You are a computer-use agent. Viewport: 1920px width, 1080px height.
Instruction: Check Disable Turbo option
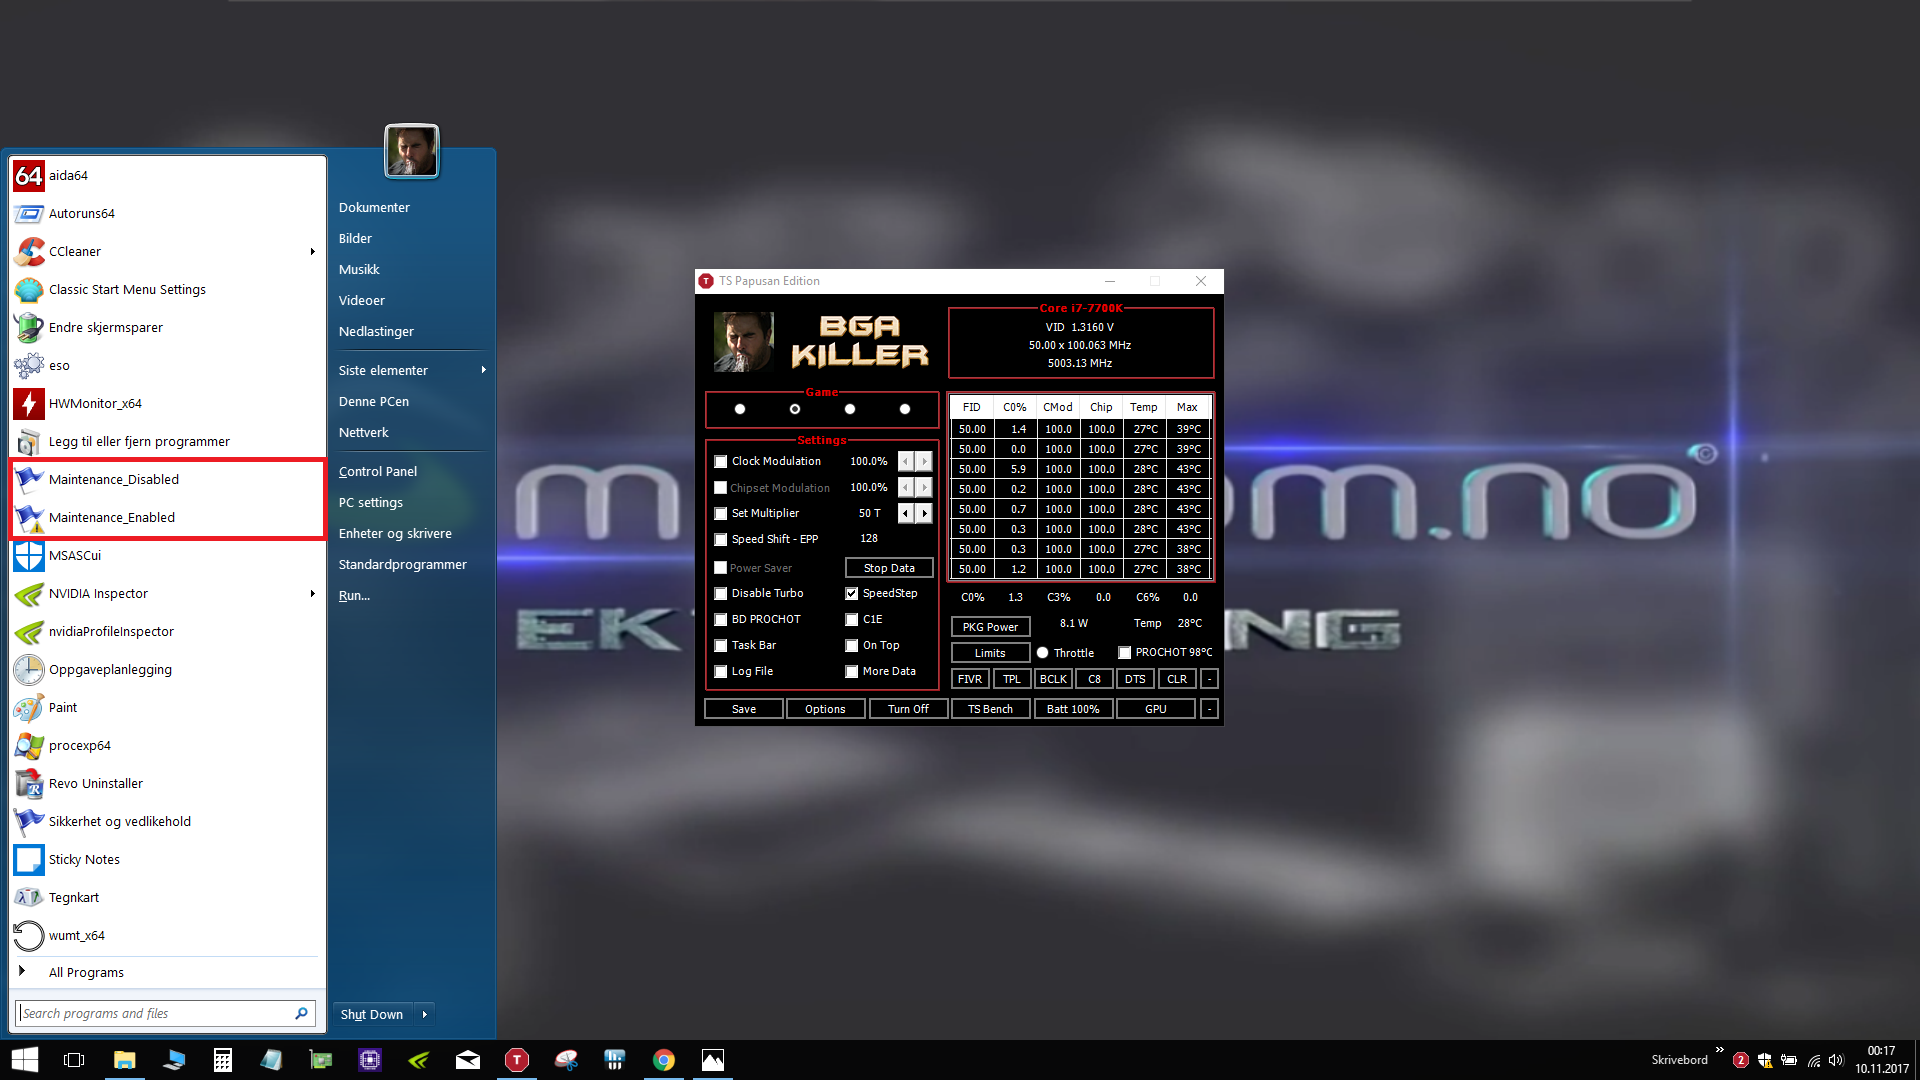click(720, 593)
